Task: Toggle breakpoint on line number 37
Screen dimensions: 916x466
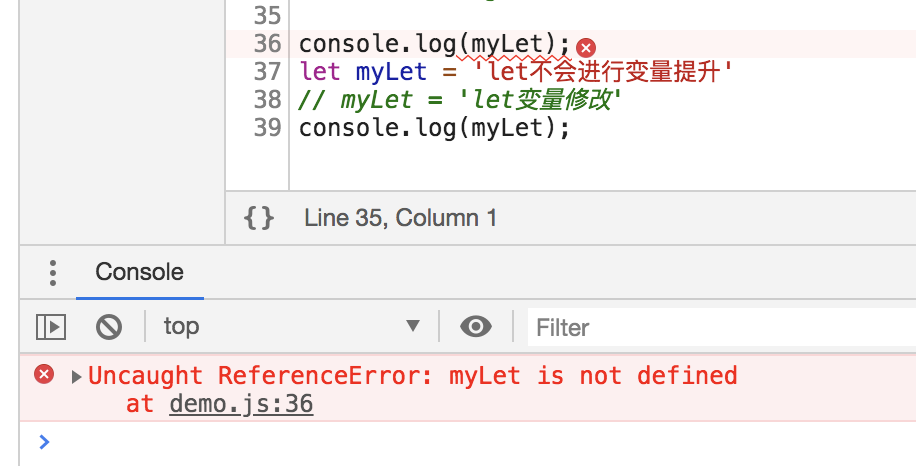Action: [267, 72]
